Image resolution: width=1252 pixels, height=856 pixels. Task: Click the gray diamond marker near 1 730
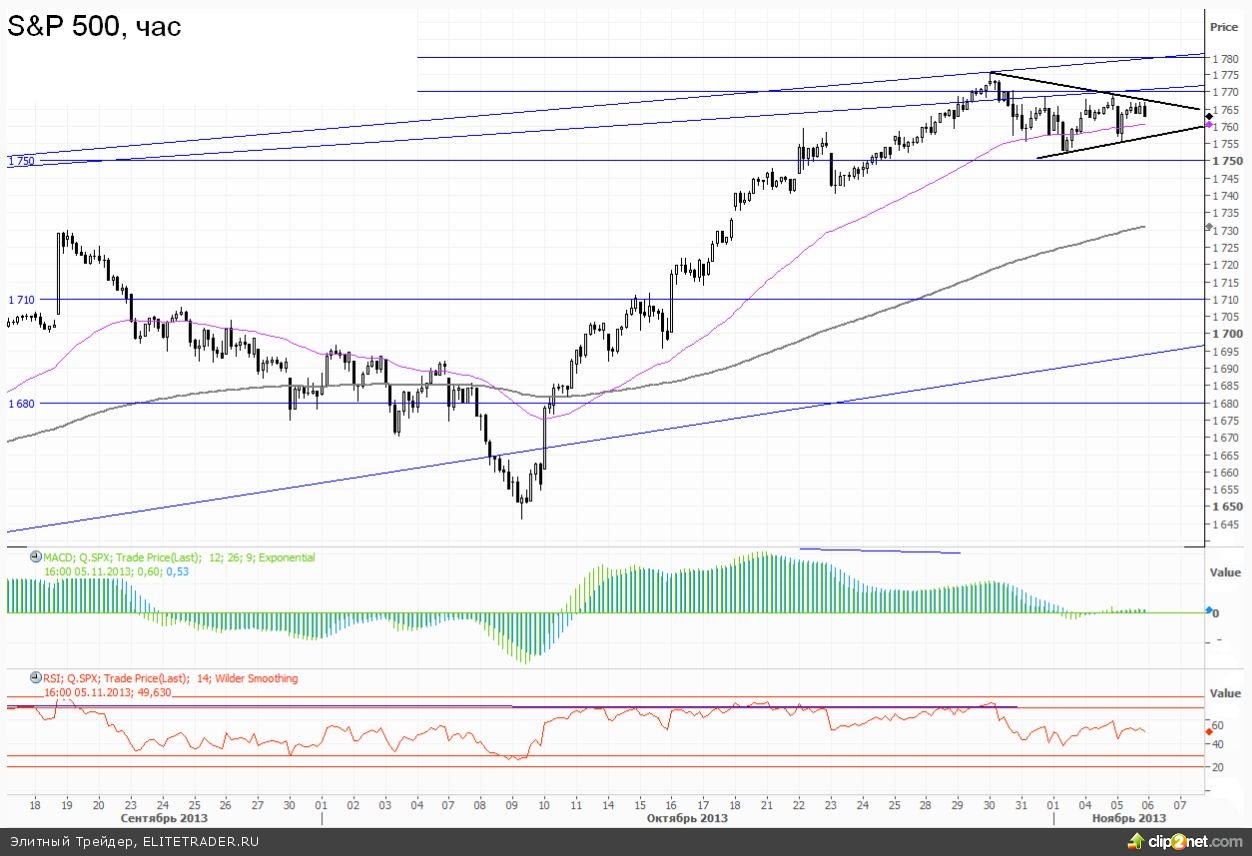click(1209, 228)
